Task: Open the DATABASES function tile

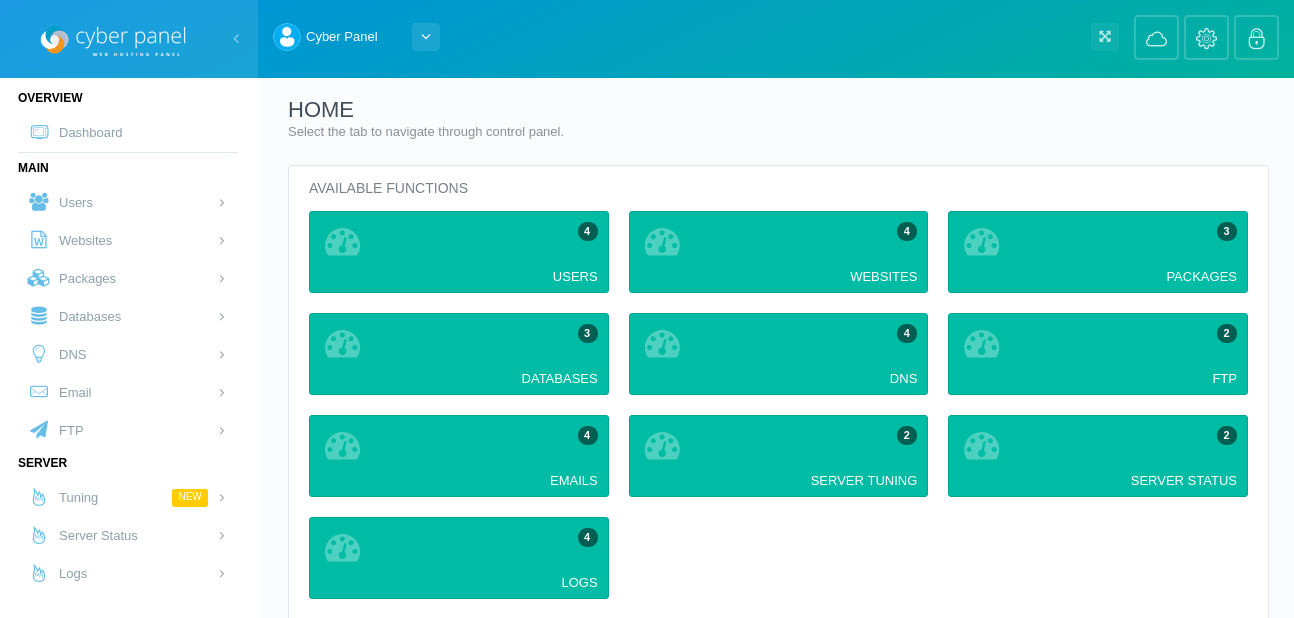Action: pyautogui.click(x=459, y=354)
